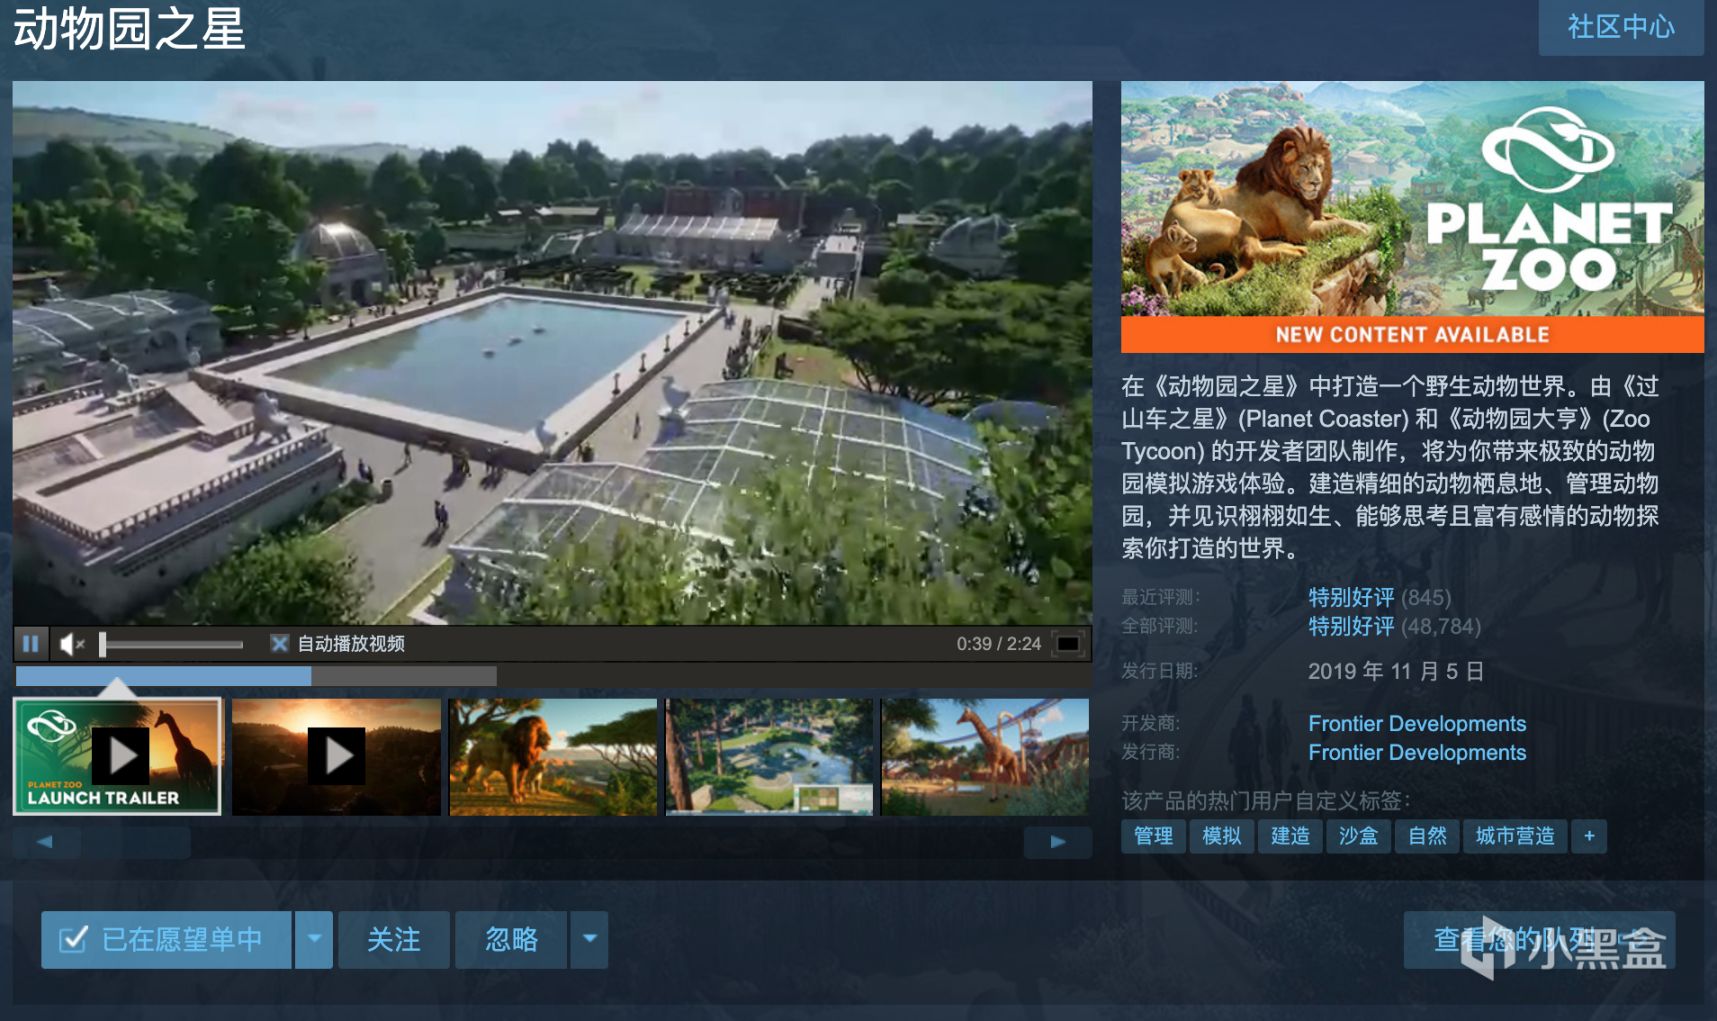This screenshot has width=1717, height=1021.
Task: Enter fullscreen video mode
Action: [1068, 644]
